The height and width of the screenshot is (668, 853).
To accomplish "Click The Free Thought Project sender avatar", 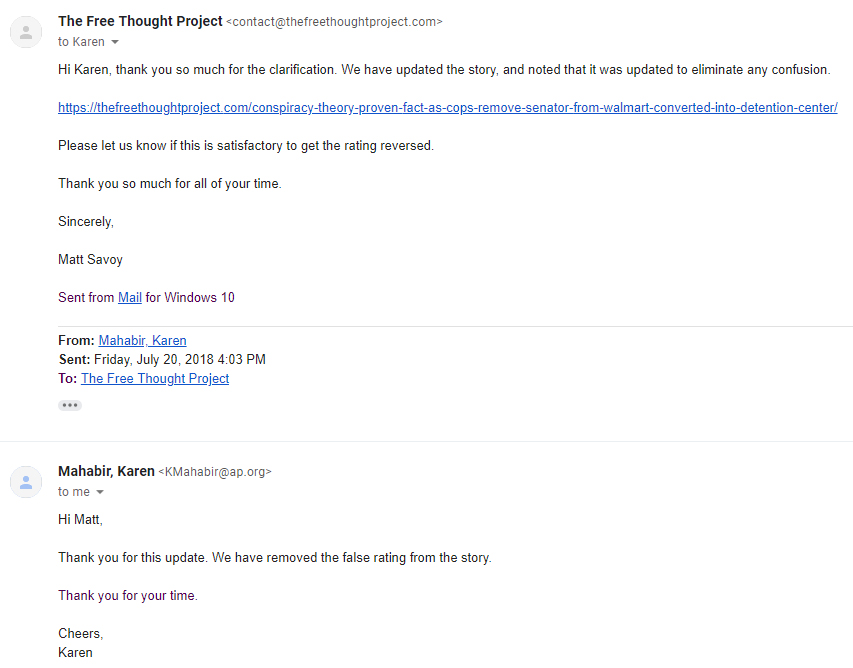I will (26, 33).
